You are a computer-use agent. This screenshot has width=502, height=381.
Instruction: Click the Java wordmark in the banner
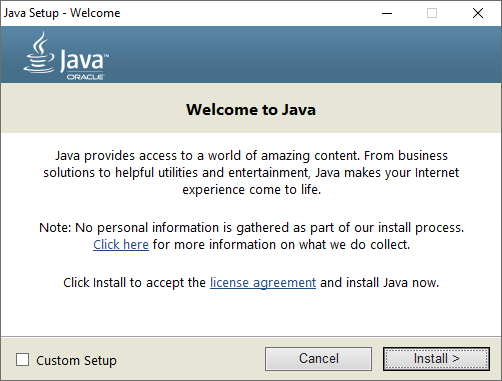coord(84,61)
